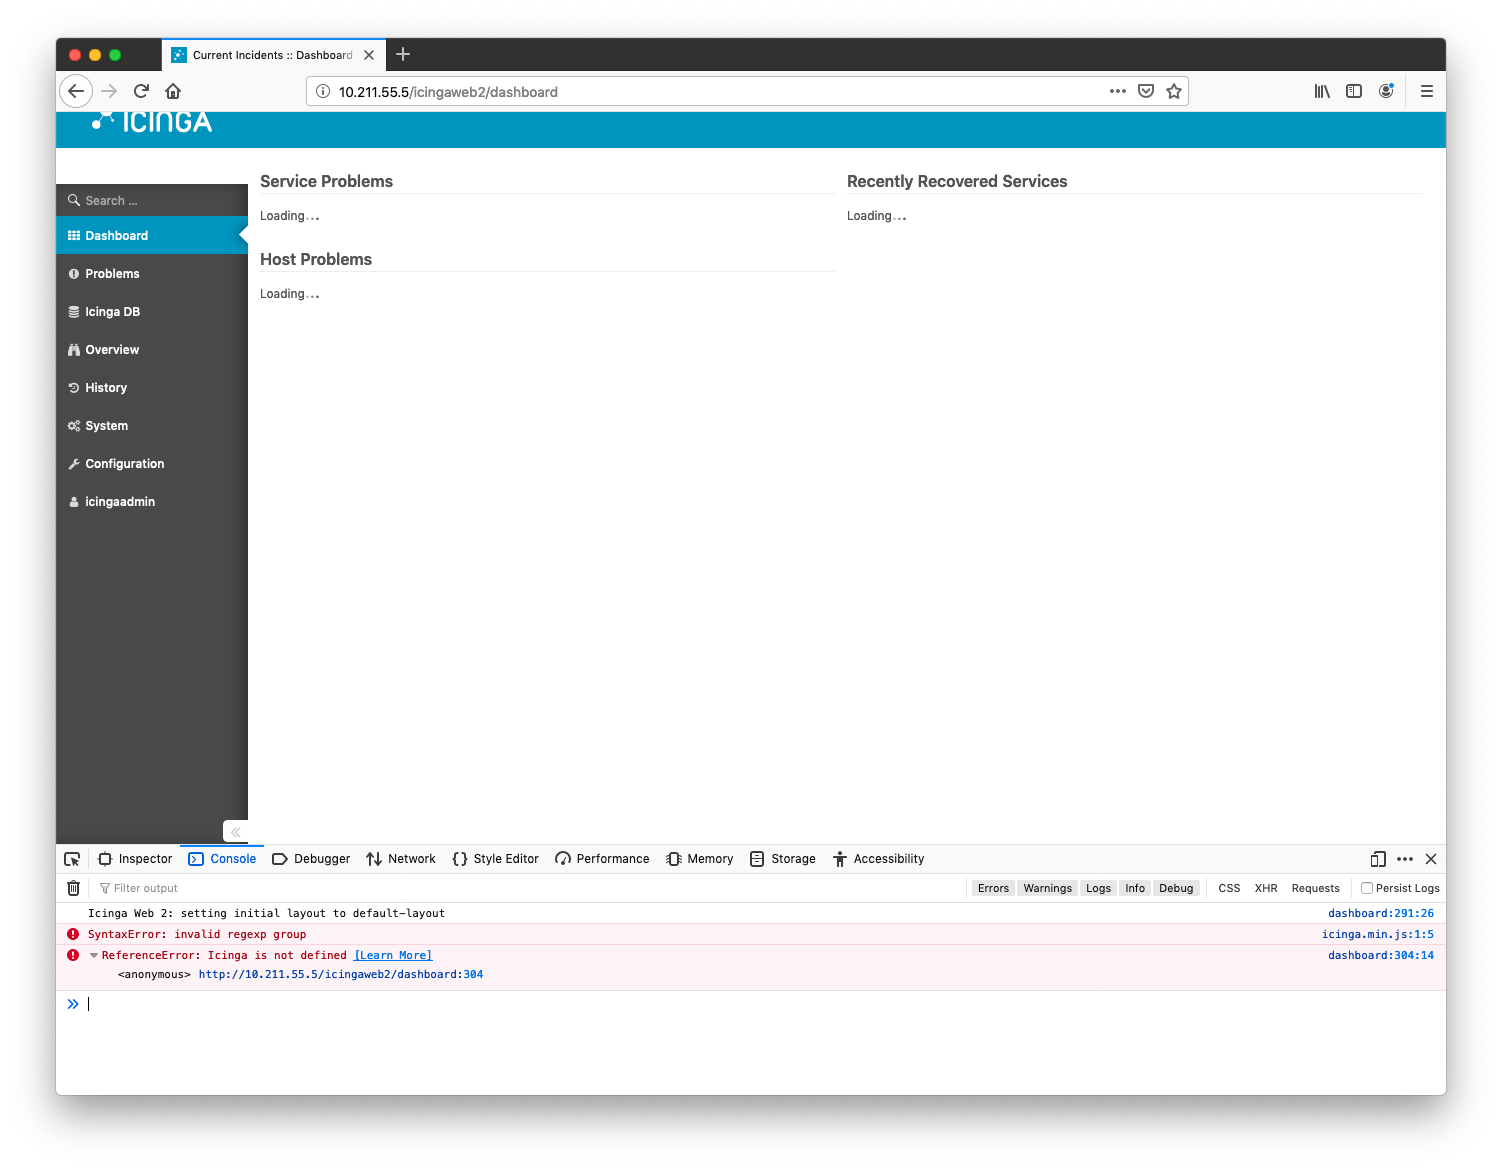Image resolution: width=1502 pixels, height=1169 pixels.
Task: Collapse the sidebar with the double-chevron
Action: (x=236, y=832)
